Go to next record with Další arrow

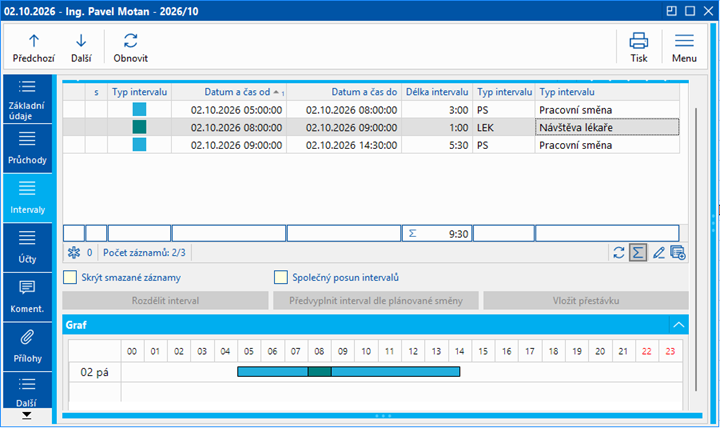click(81, 48)
